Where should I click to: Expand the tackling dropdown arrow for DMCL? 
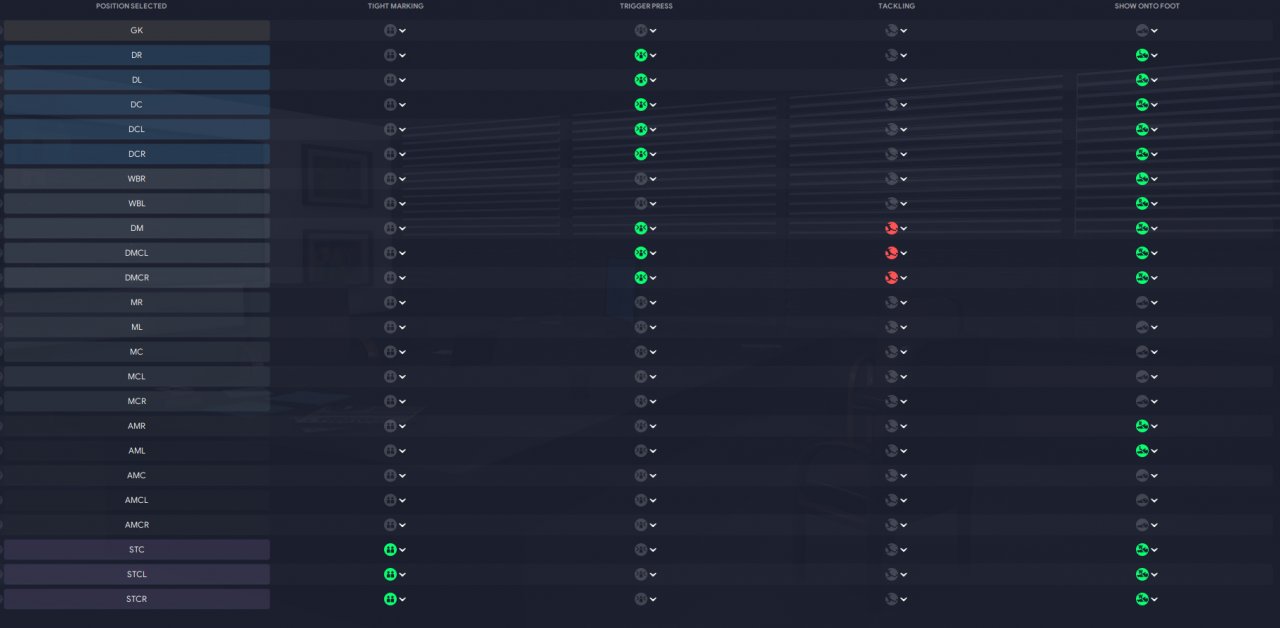[x=904, y=253]
